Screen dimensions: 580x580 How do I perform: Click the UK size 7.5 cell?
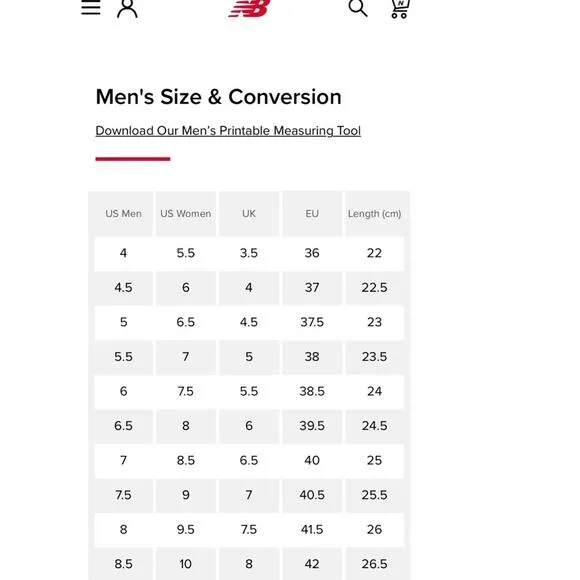click(249, 530)
